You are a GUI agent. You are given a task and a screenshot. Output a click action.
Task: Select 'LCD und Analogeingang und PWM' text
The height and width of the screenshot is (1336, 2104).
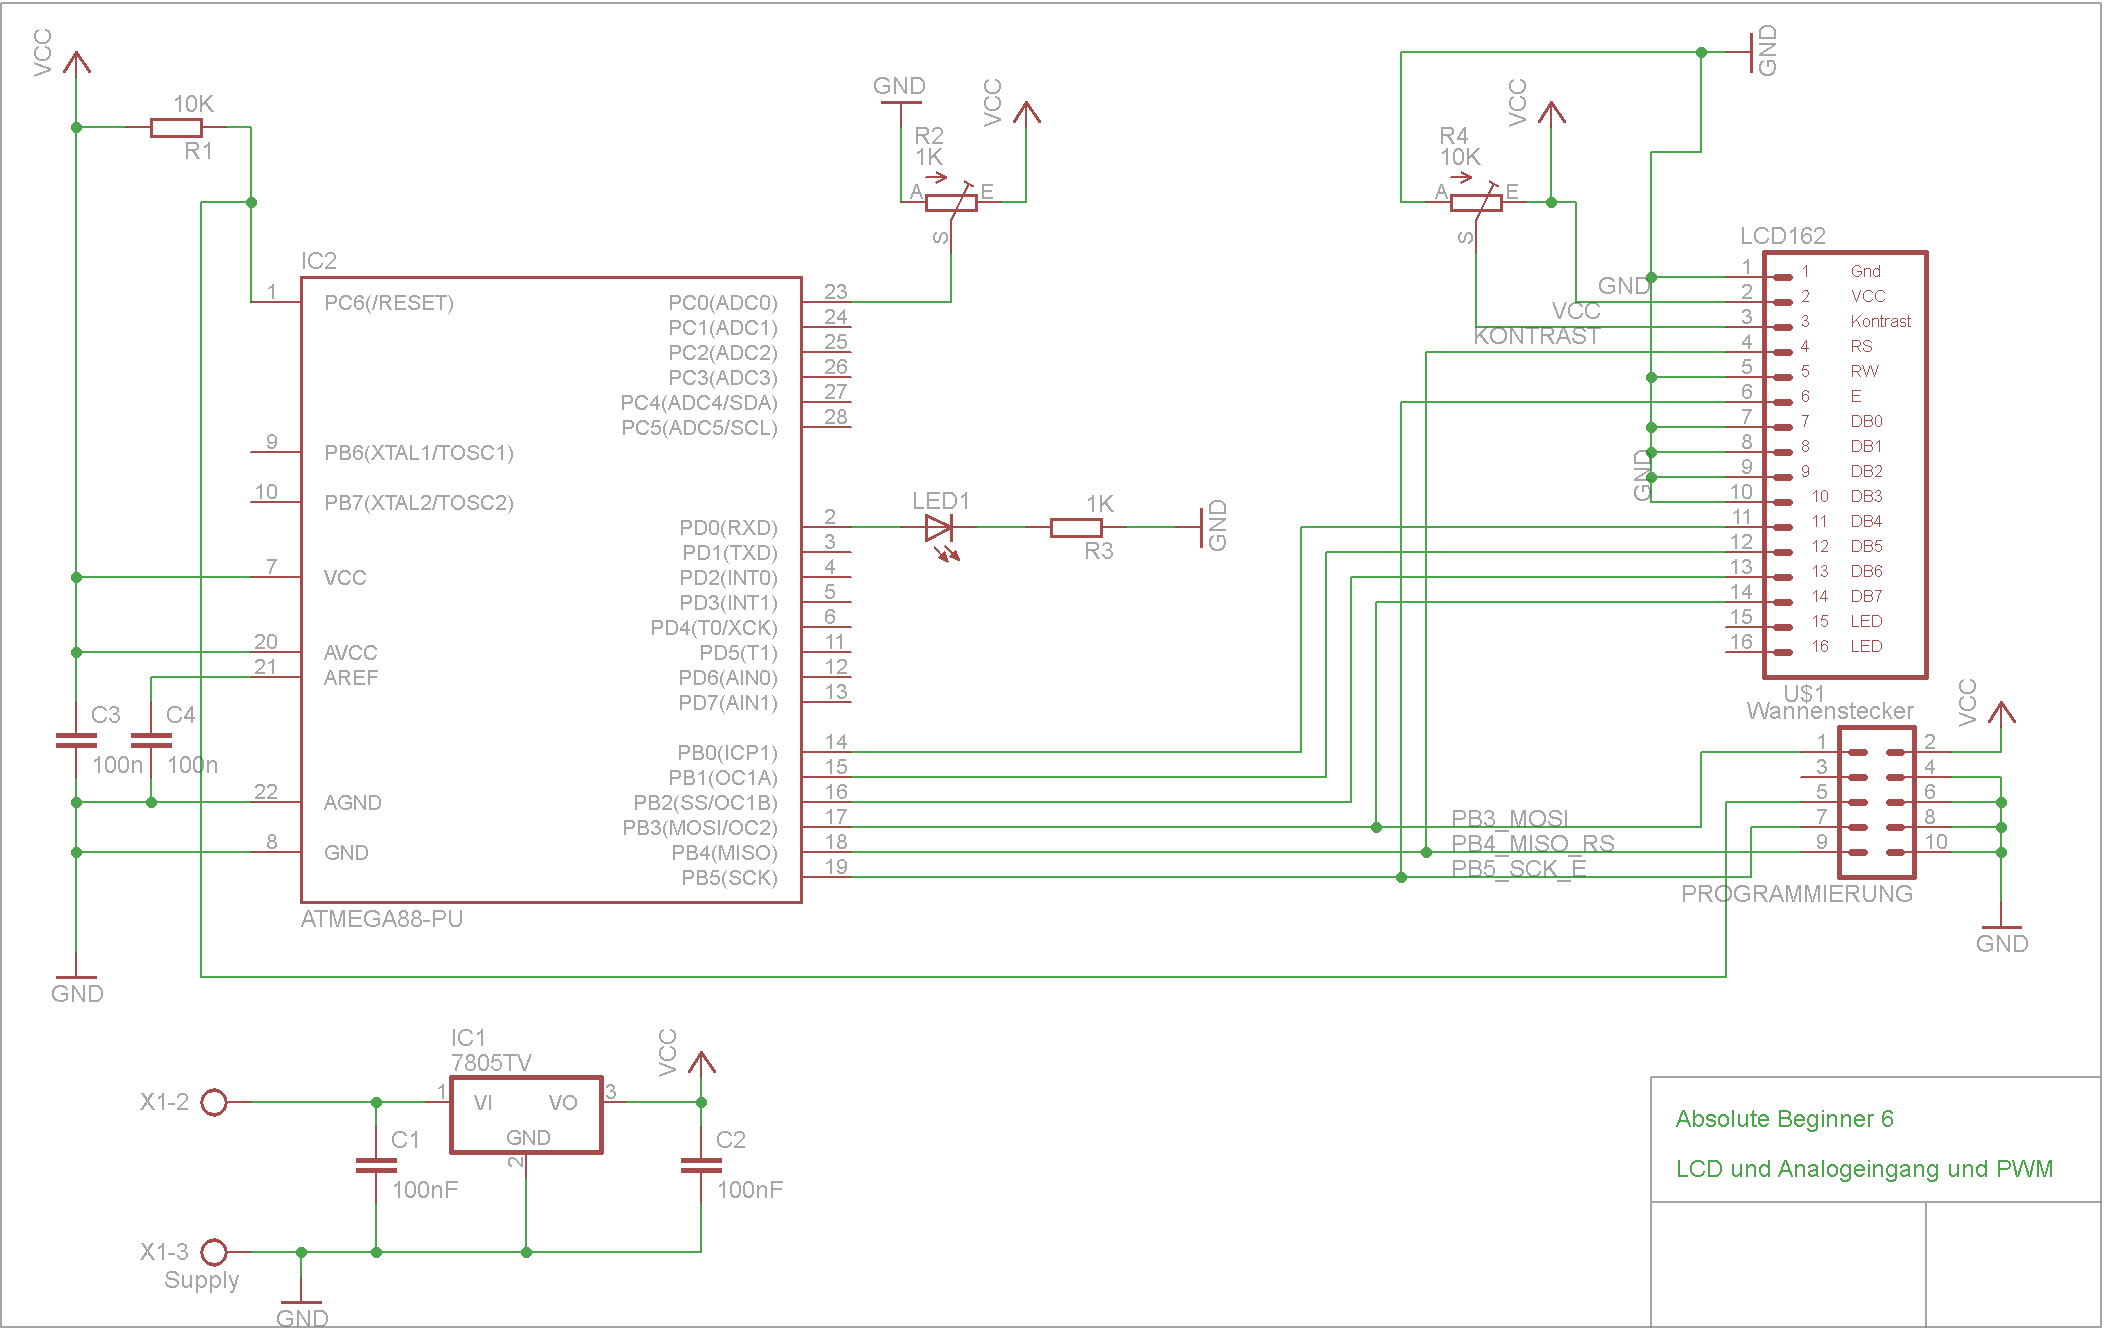click(1863, 1169)
